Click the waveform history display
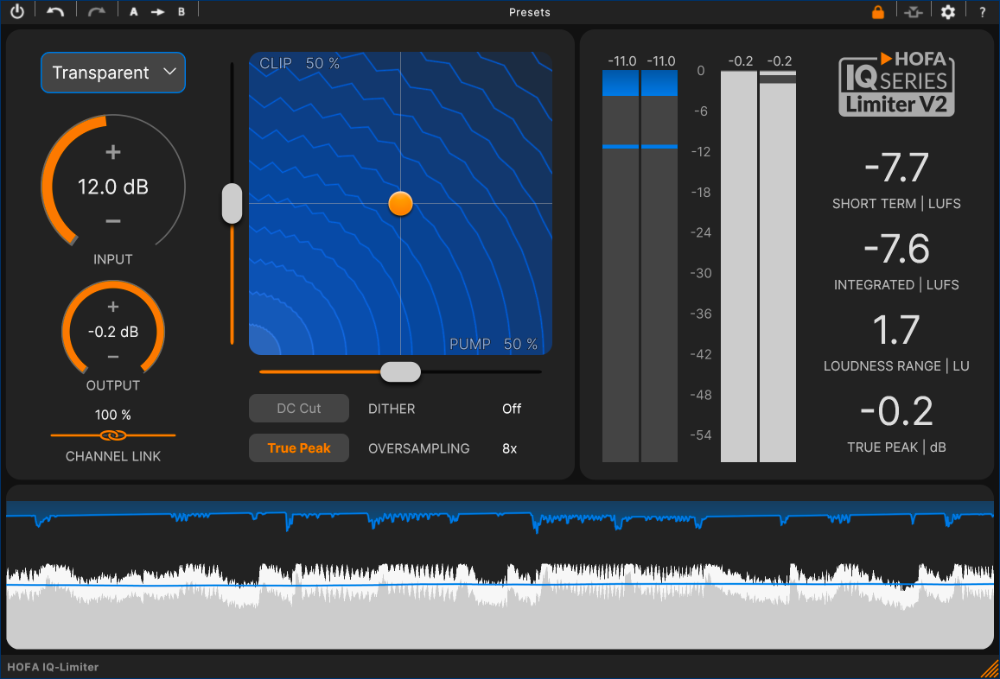This screenshot has height=679, width=1000. pos(500,567)
